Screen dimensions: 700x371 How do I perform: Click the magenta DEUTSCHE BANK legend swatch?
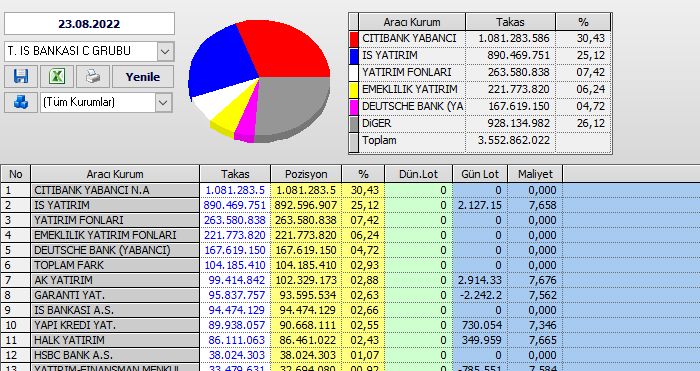[x=354, y=107]
